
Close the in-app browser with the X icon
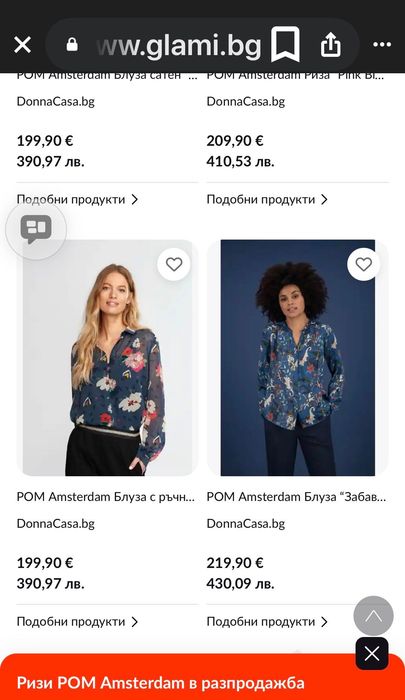22,45
